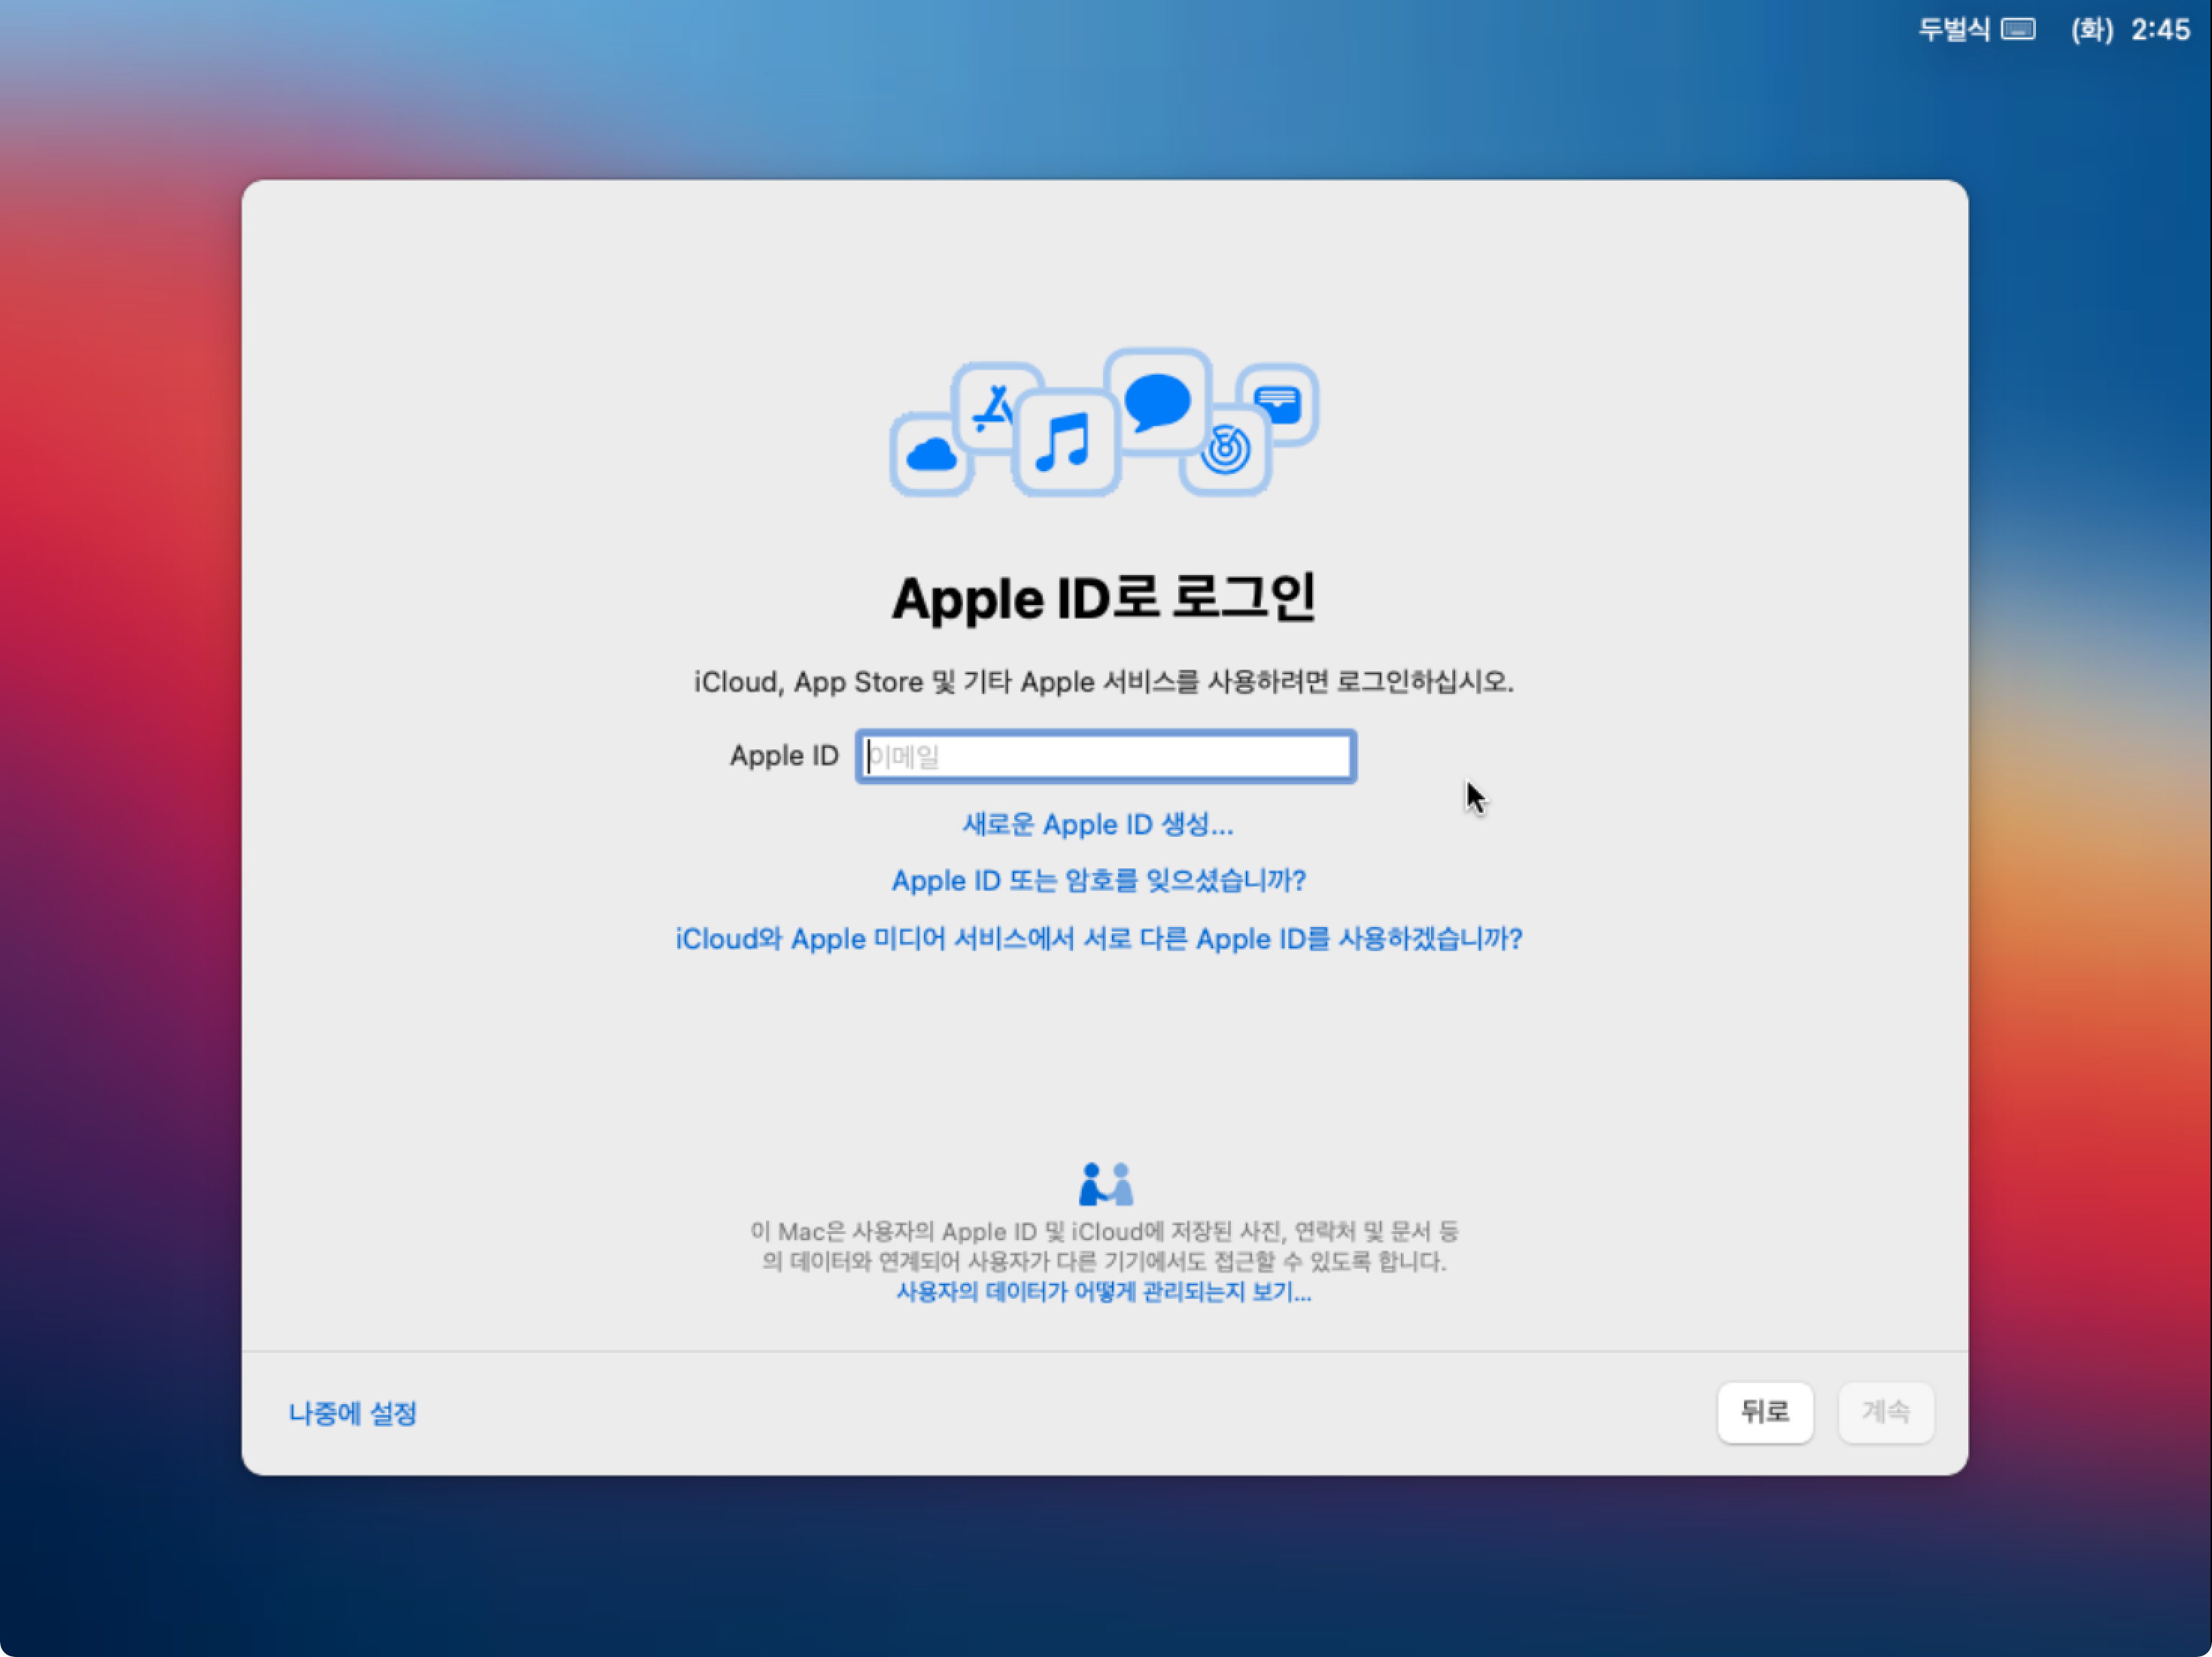The image size is (2212, 1657).
Task: Click the Find My radar icon
Action: pos(1226,450)
